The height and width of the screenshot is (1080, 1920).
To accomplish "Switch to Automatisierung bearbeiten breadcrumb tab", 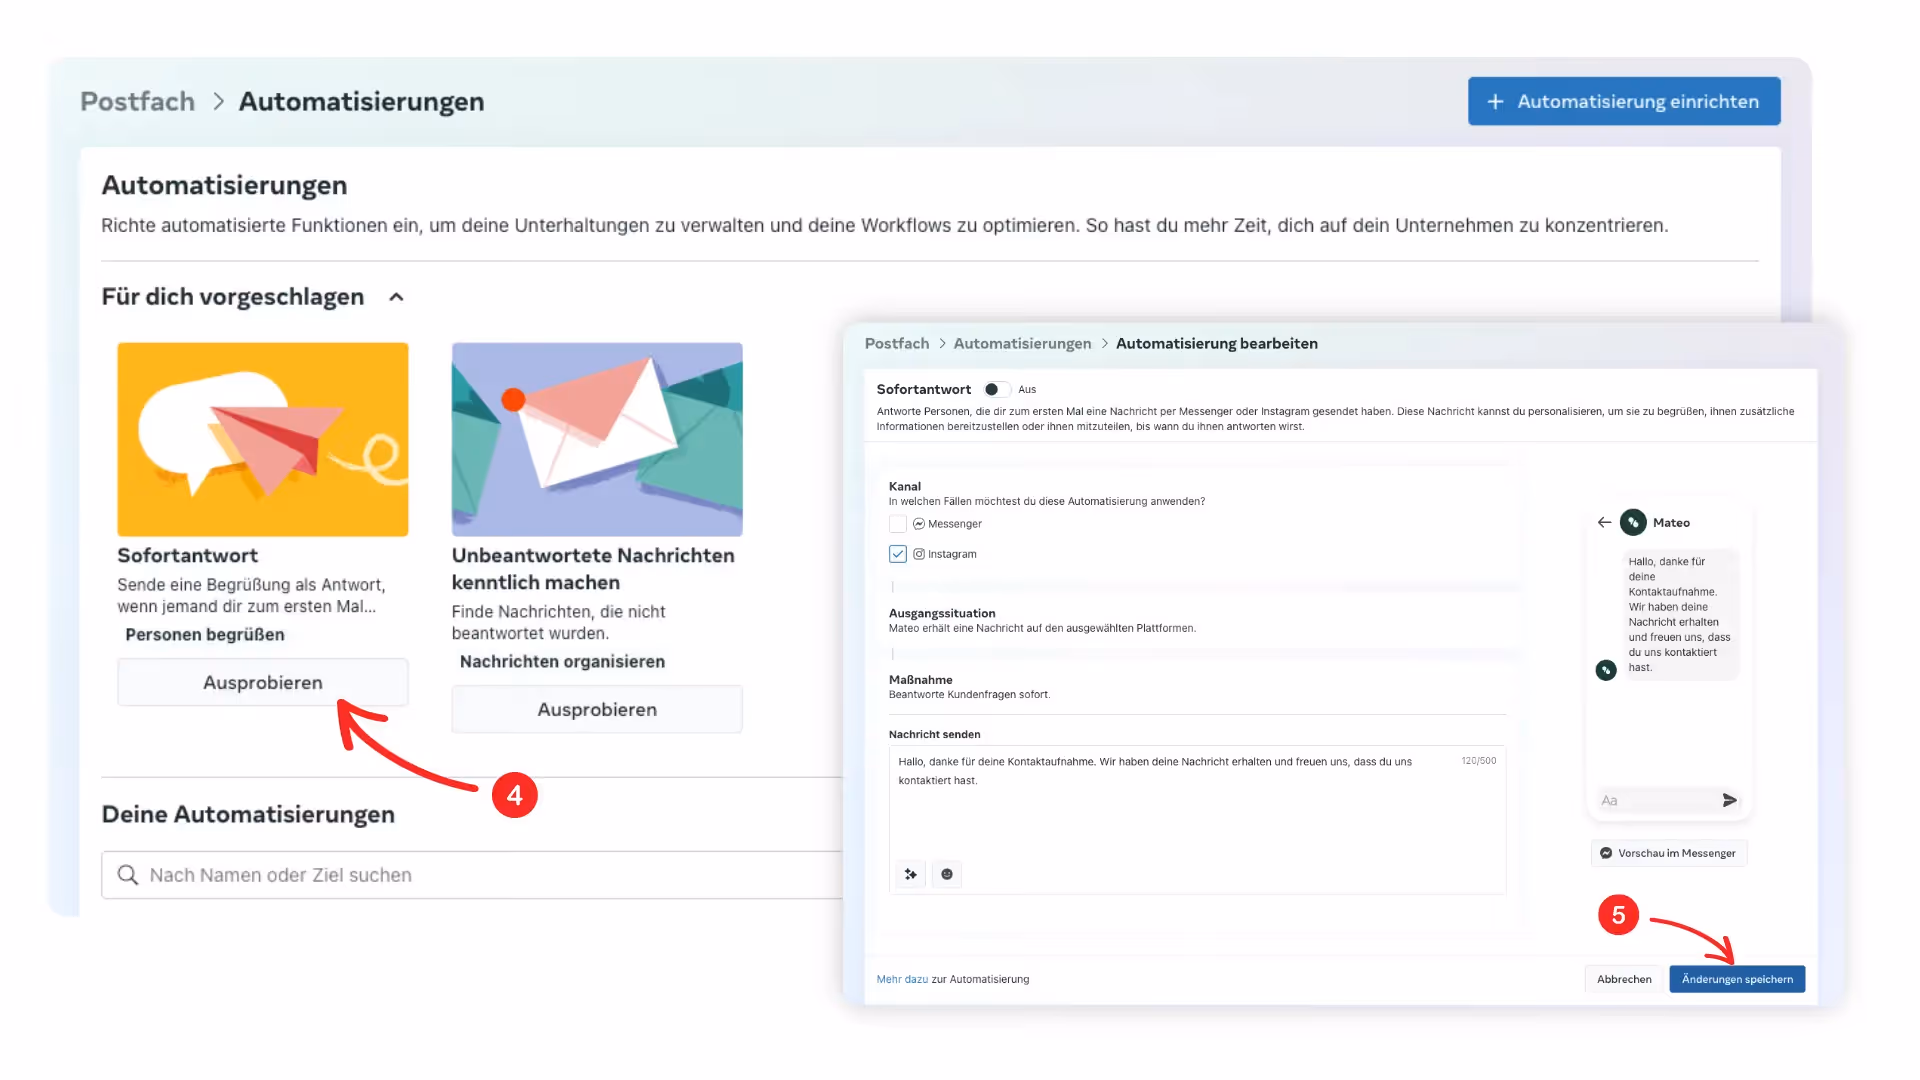I will [x=1216, y=343].
